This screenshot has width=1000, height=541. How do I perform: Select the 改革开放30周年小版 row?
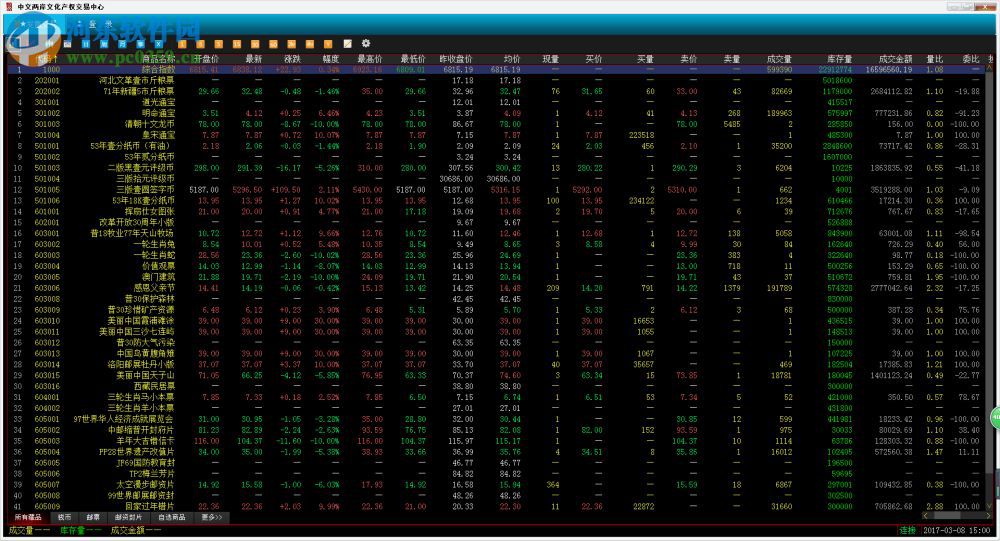pos(497,222)
